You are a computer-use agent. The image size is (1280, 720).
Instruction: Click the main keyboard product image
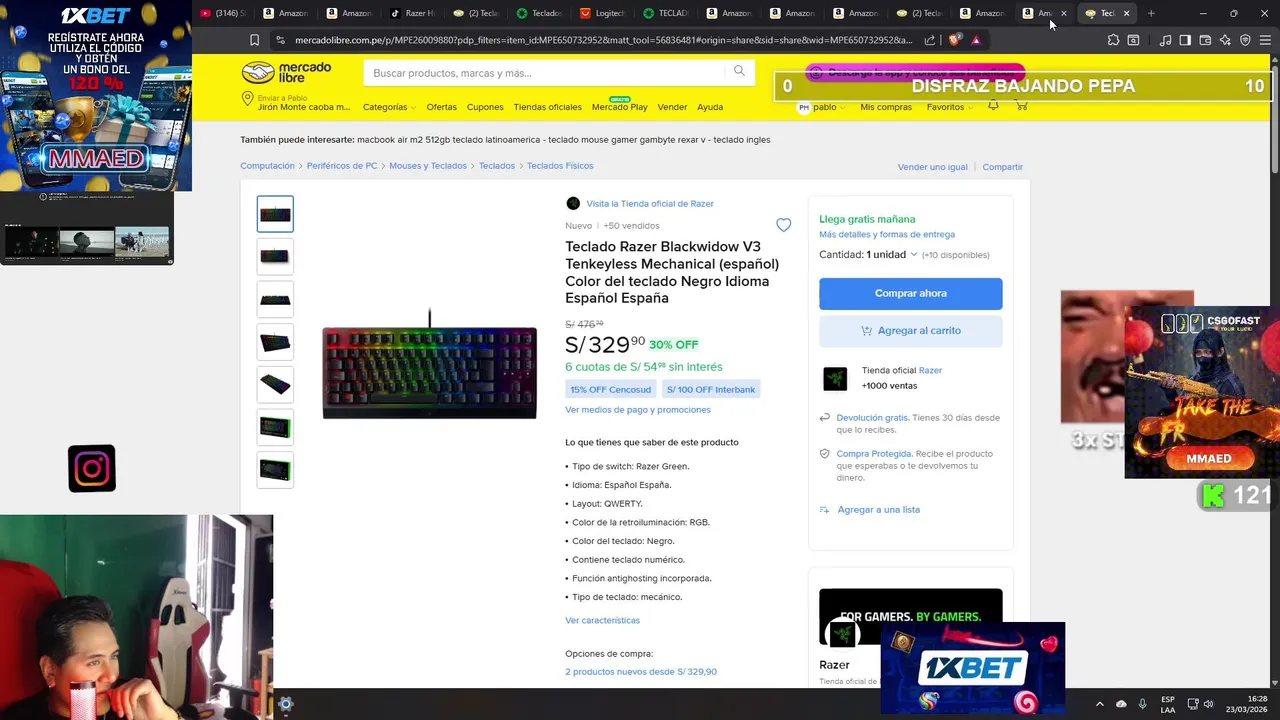point(430,366)
